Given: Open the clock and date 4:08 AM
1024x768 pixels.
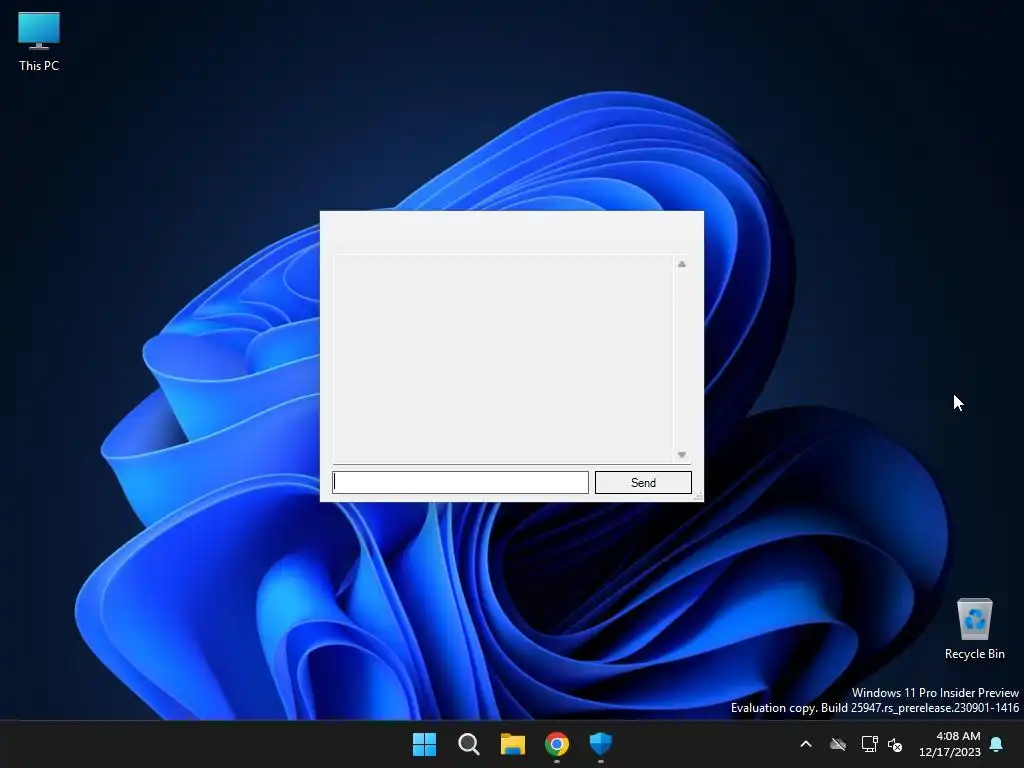Looking at the screenshot, I should click(950, 744).
